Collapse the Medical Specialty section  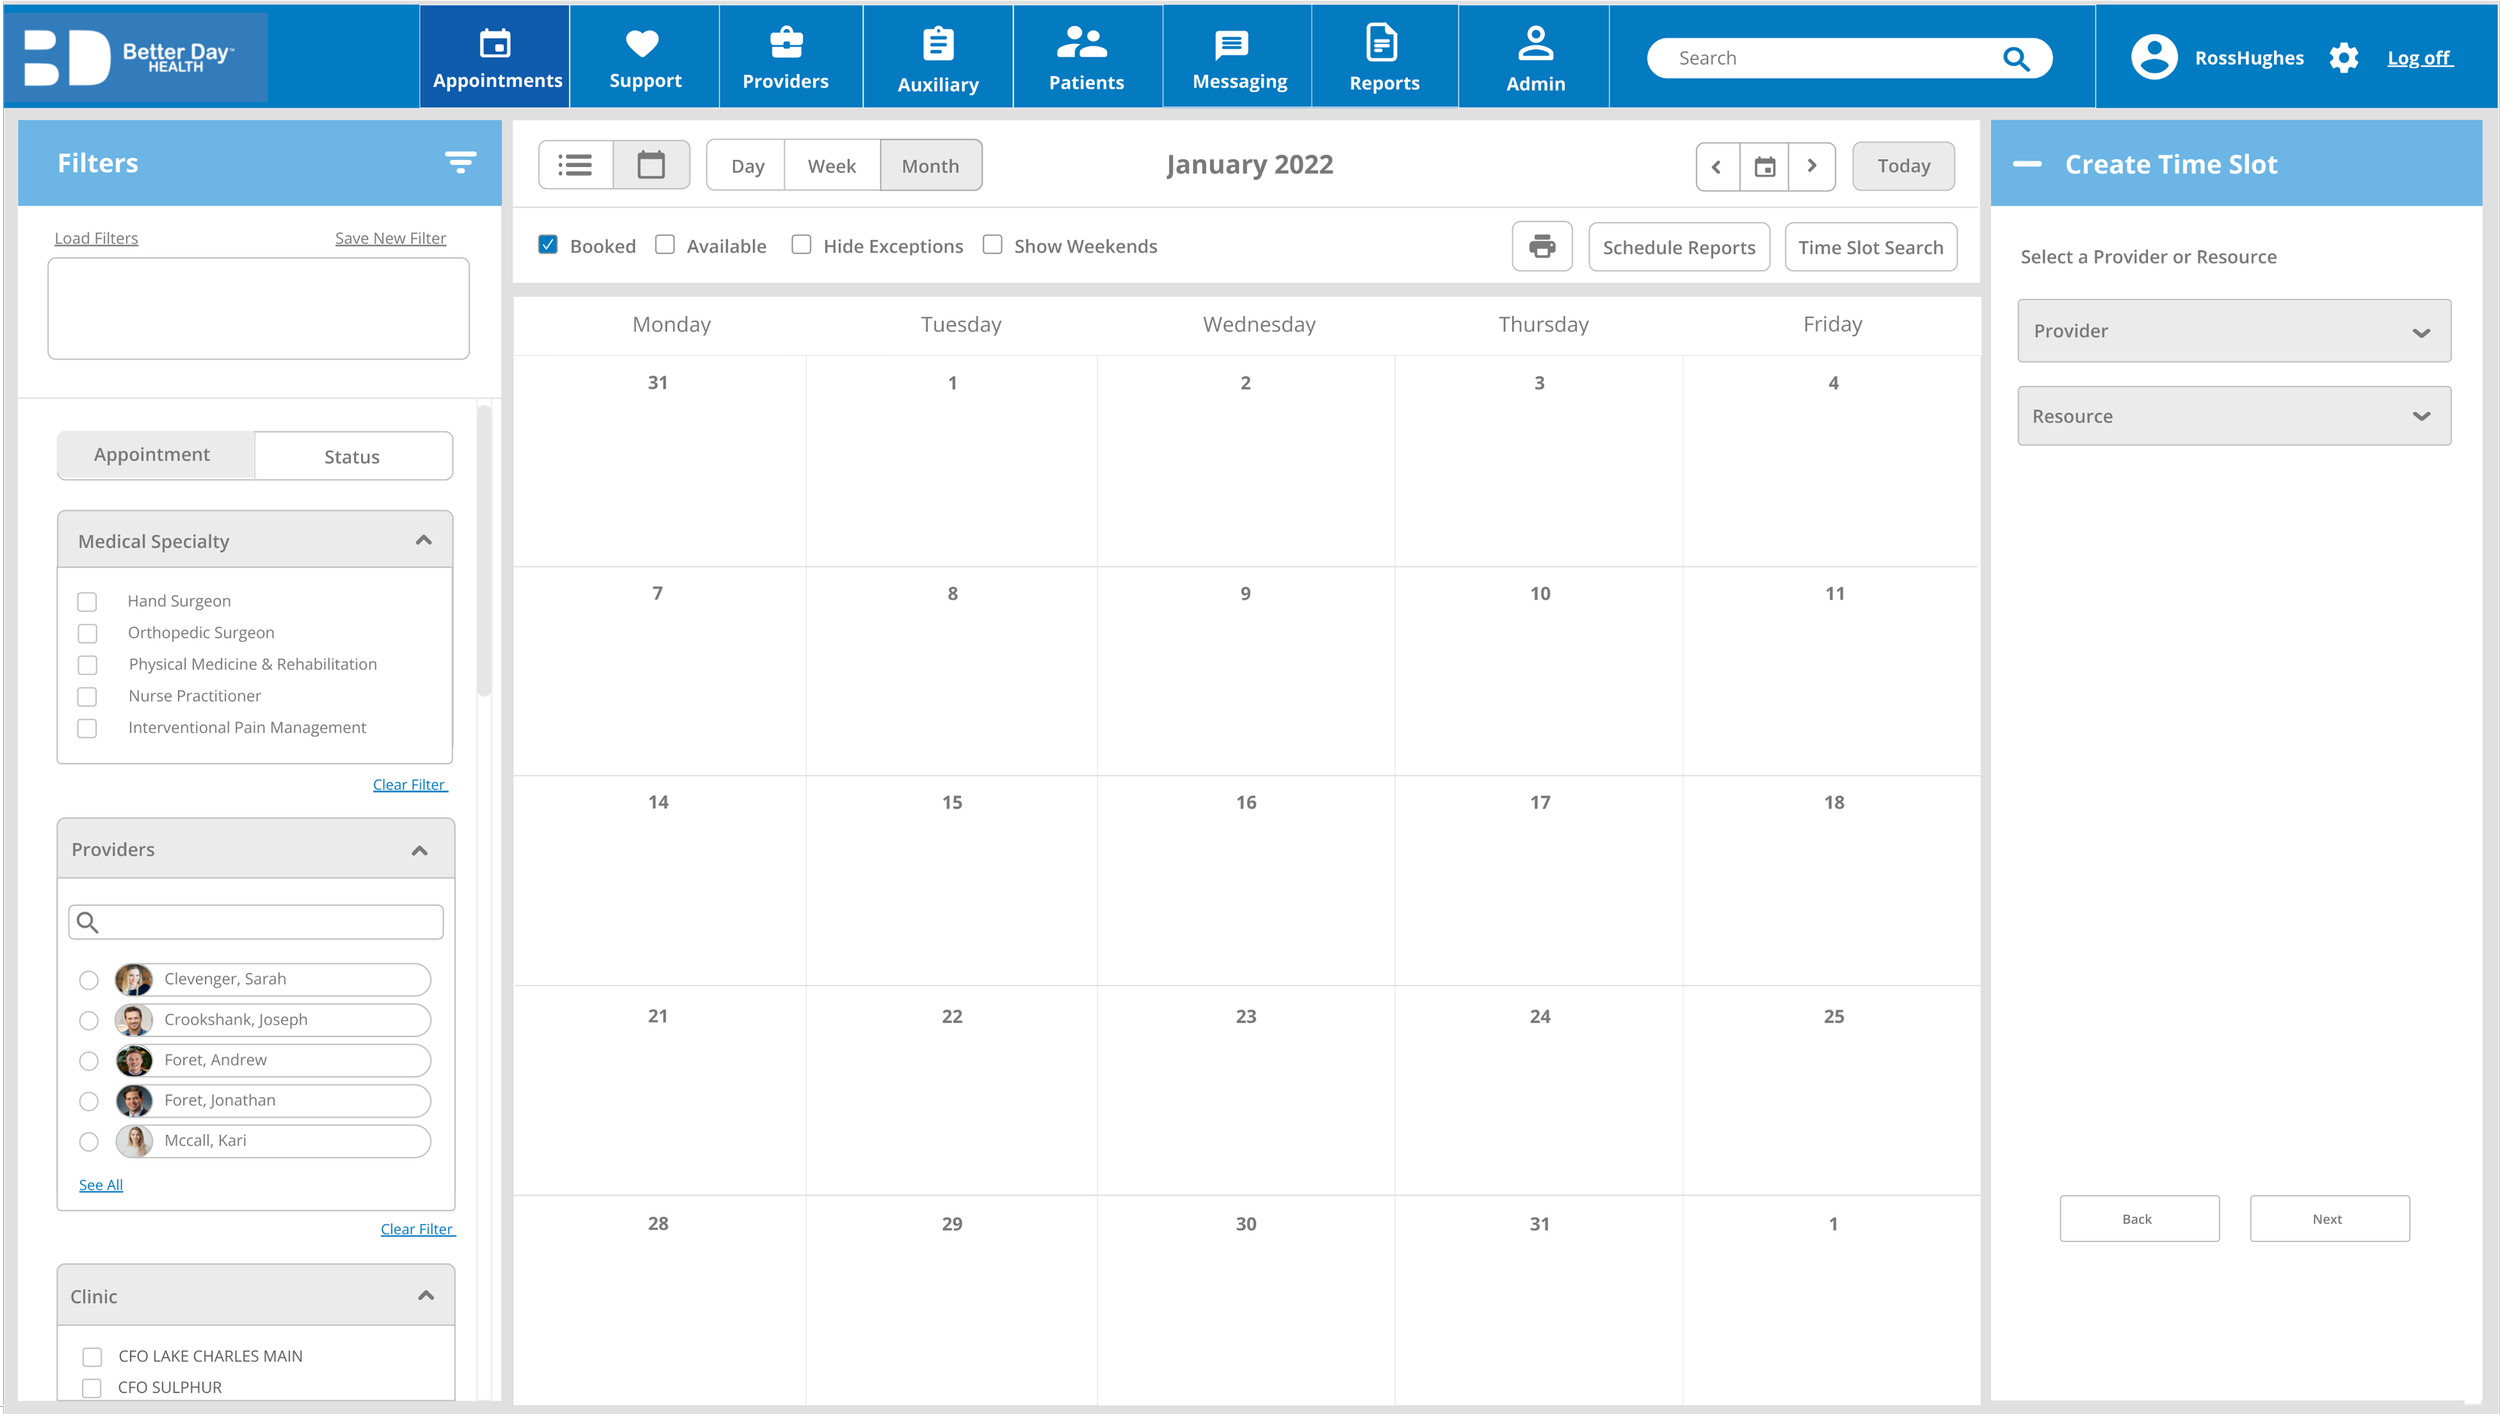[x=423, y=541]
